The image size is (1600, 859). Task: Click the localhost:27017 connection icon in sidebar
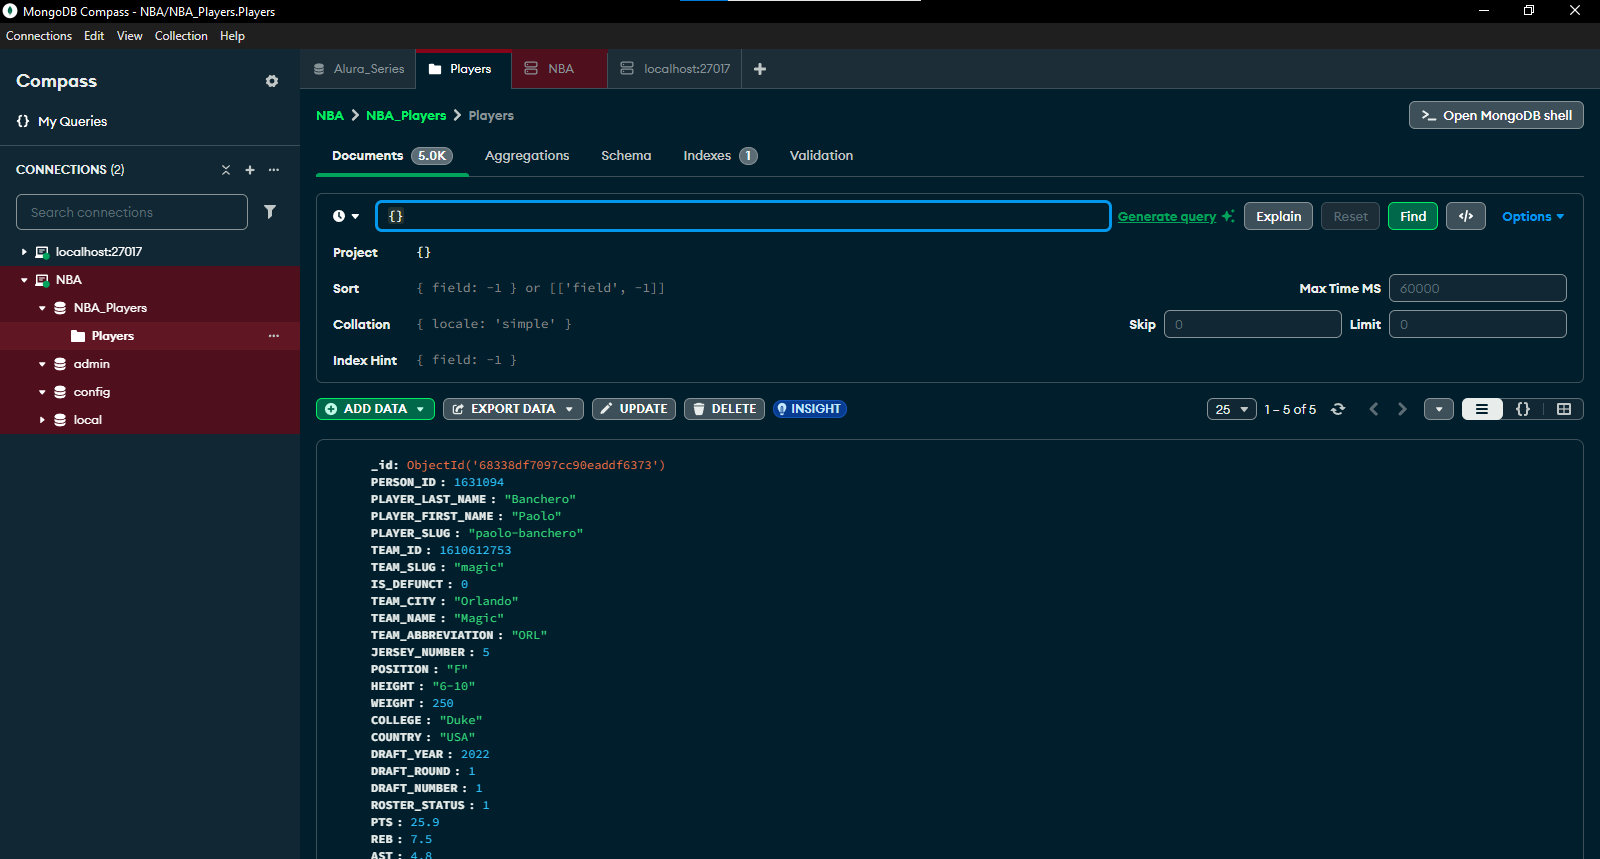[42, 252]
